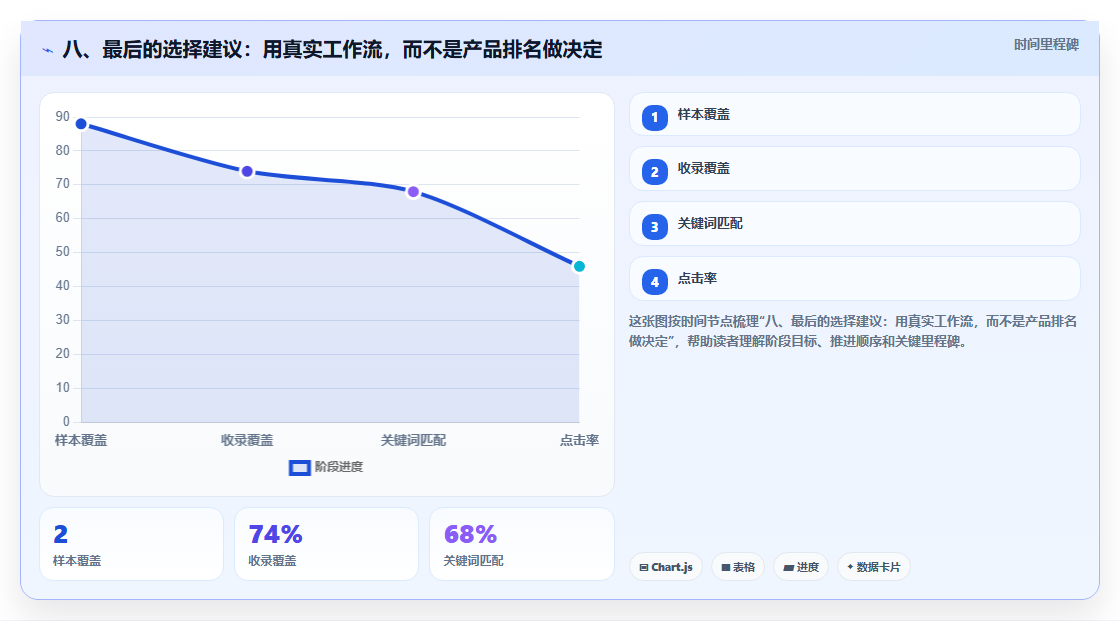
Task: Click the 表格 tag chip
Action: [738, 567]
